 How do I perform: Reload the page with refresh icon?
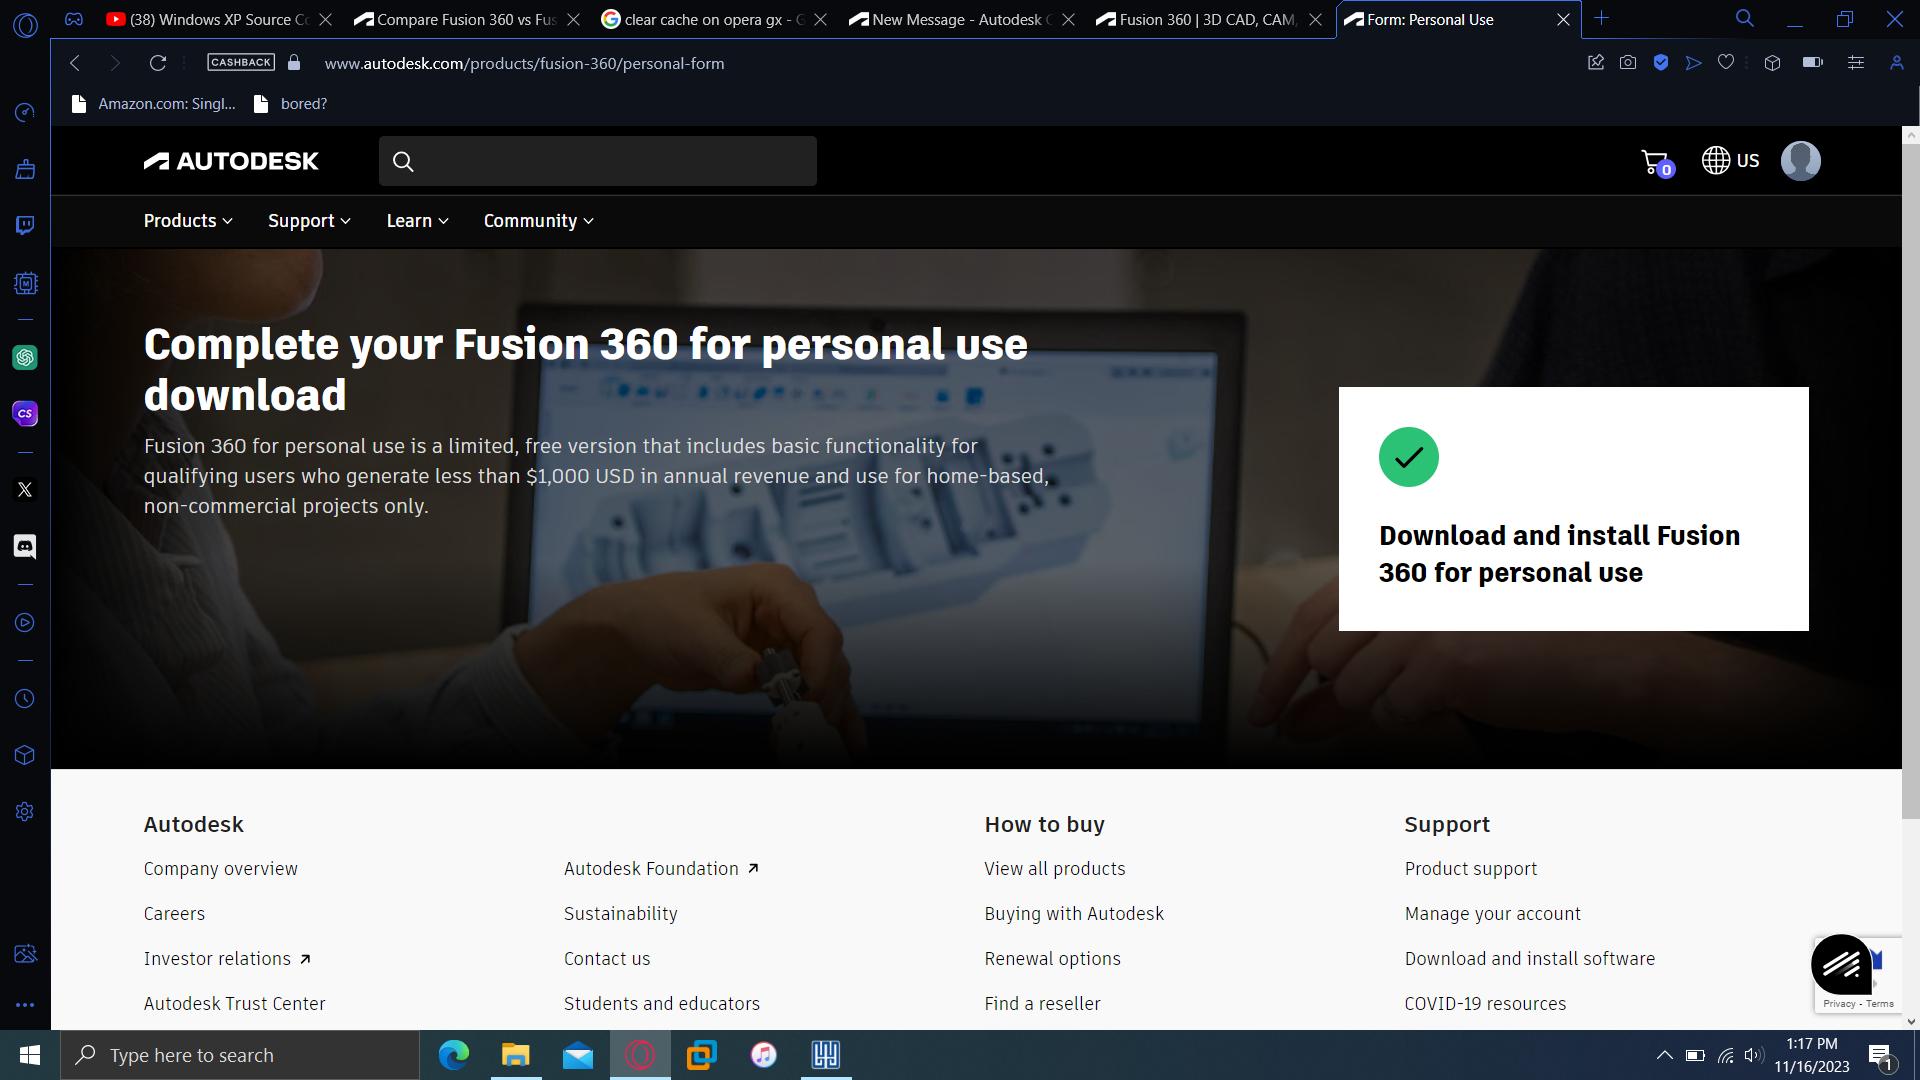pos(157,63)
